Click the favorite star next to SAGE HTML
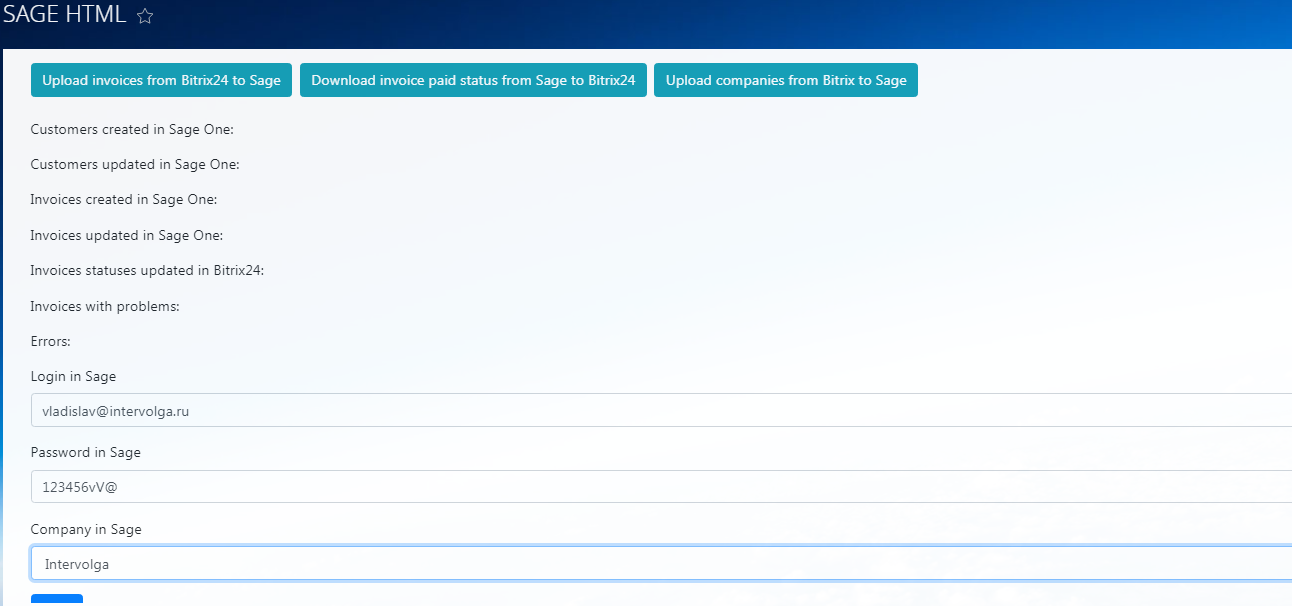 click(145, 16)
